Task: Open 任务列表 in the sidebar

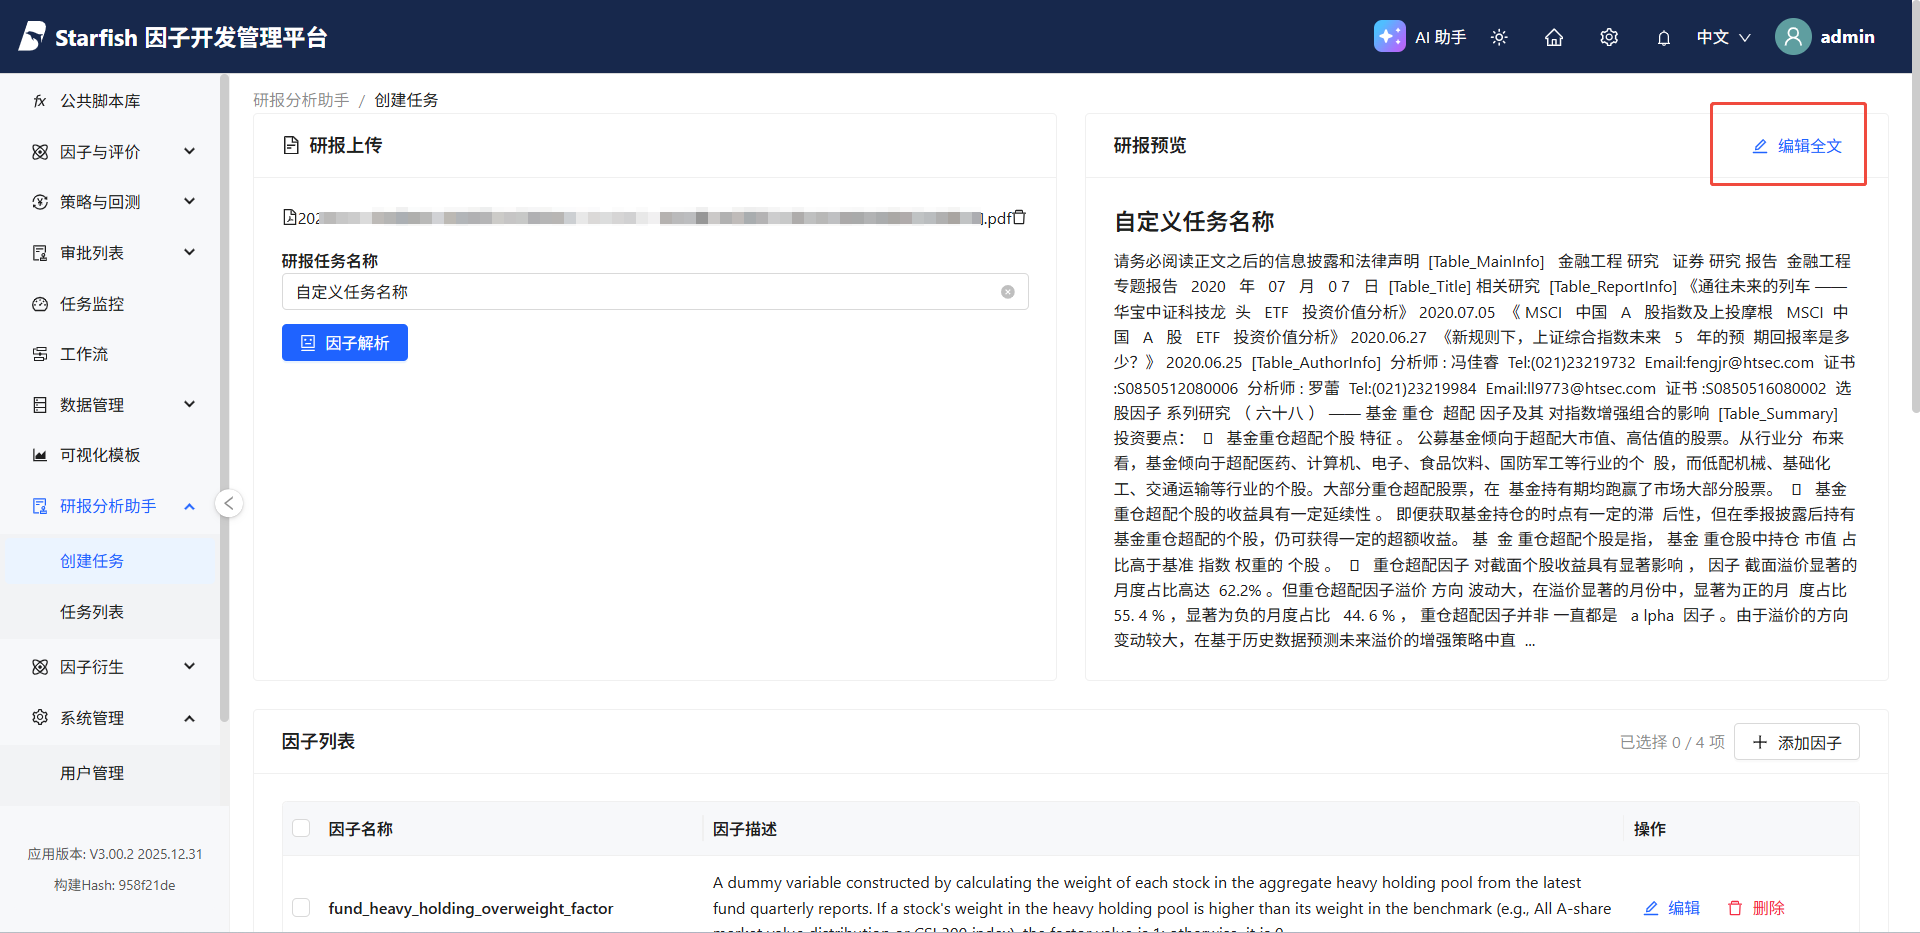Action: pos(92,612)
